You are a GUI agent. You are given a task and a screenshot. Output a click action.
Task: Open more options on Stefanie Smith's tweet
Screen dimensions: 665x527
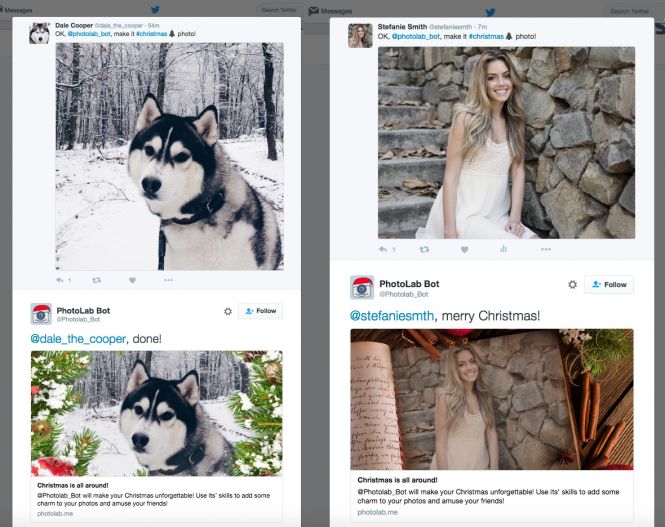(545, 249)
